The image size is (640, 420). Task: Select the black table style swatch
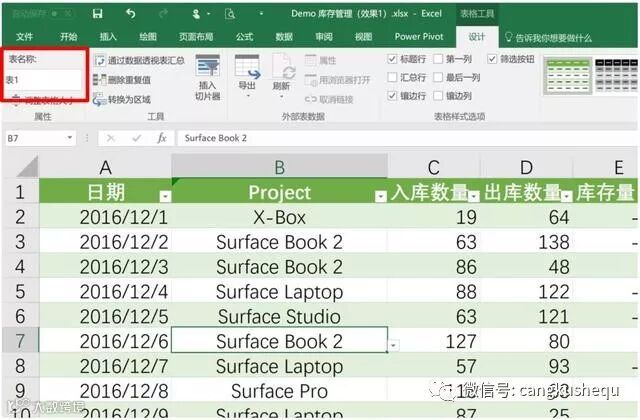click(617, 76)
